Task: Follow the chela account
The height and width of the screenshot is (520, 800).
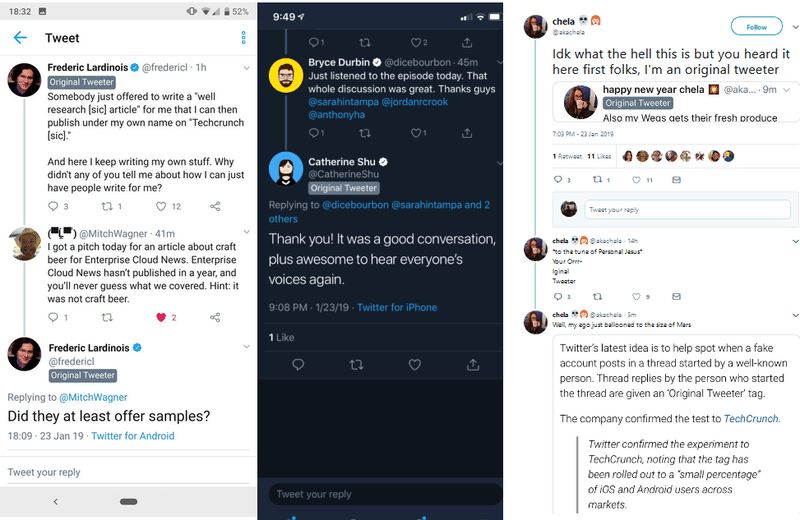Action: (x=756, y=27)
